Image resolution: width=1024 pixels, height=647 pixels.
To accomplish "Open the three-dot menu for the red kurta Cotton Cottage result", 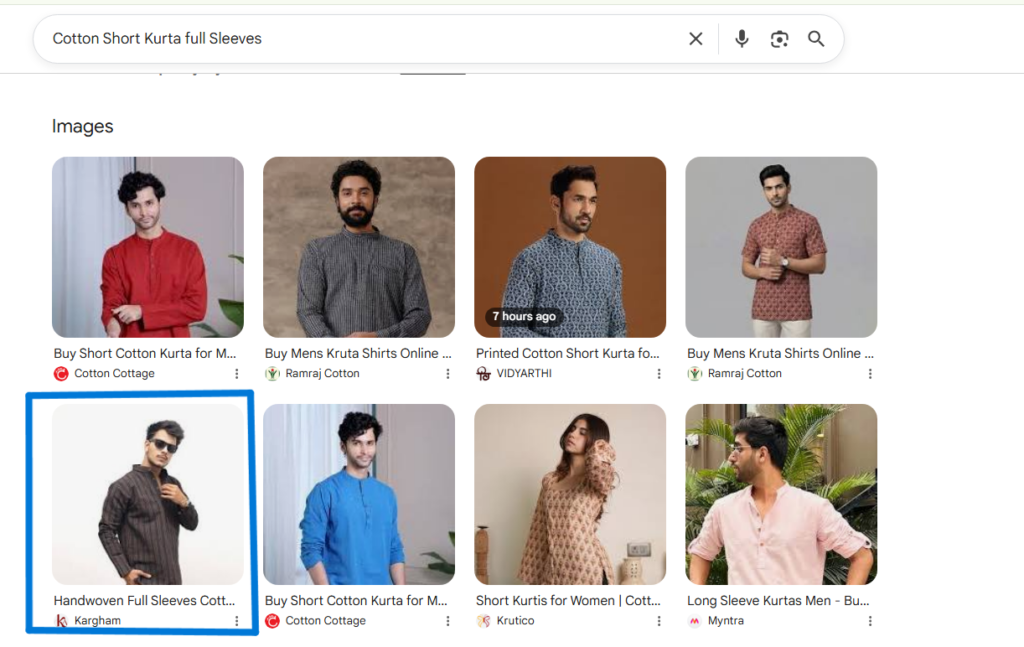I will tap(236, 373).
